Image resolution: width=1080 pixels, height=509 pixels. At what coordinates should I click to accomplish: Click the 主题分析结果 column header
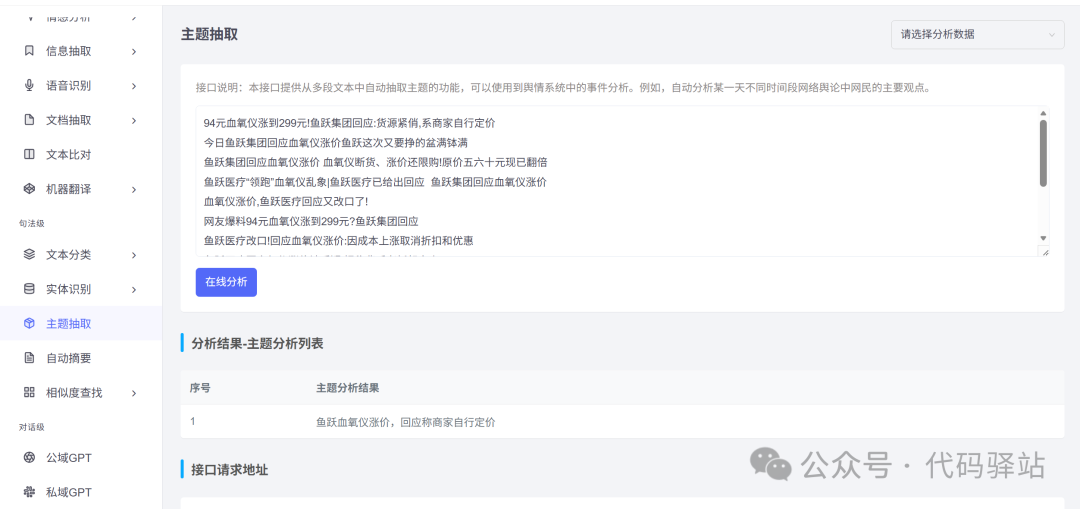point(348,388)
